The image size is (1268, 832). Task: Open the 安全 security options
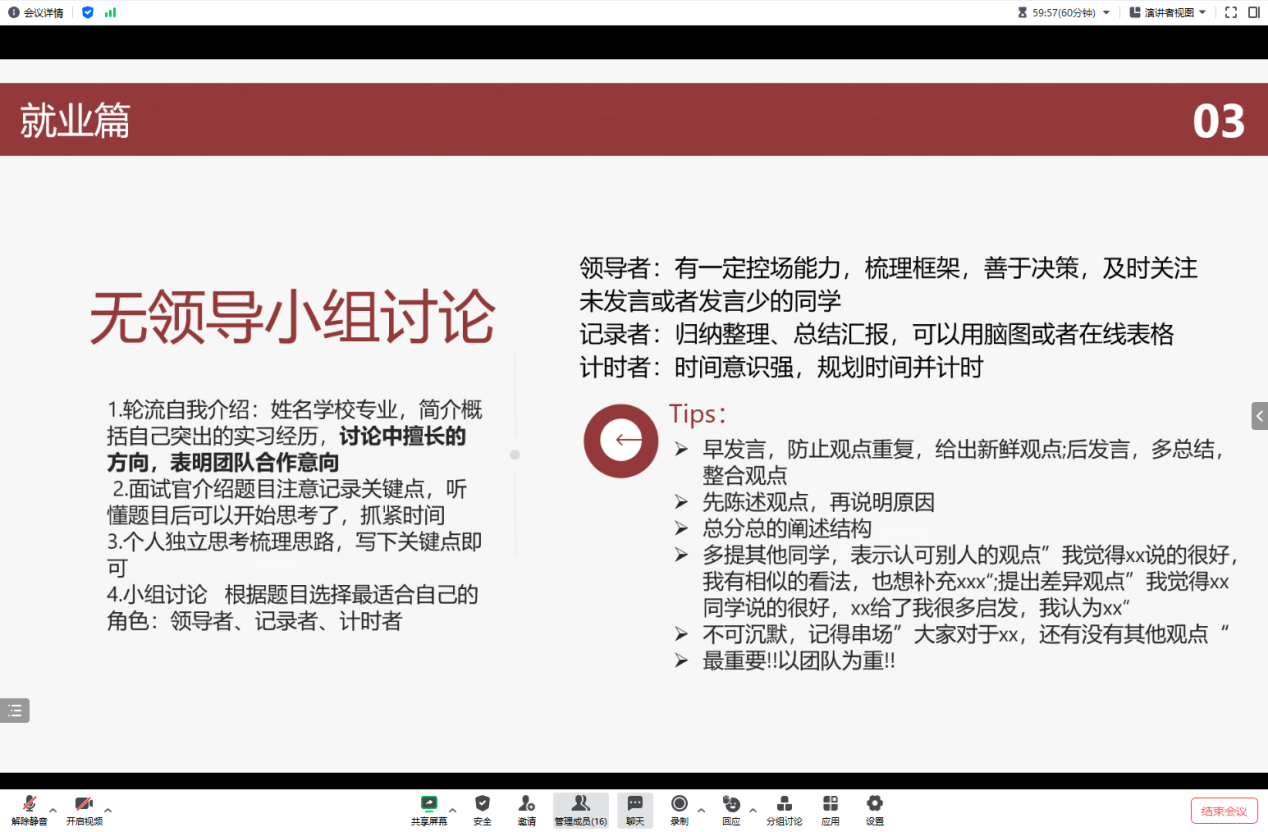coord(482,809)
